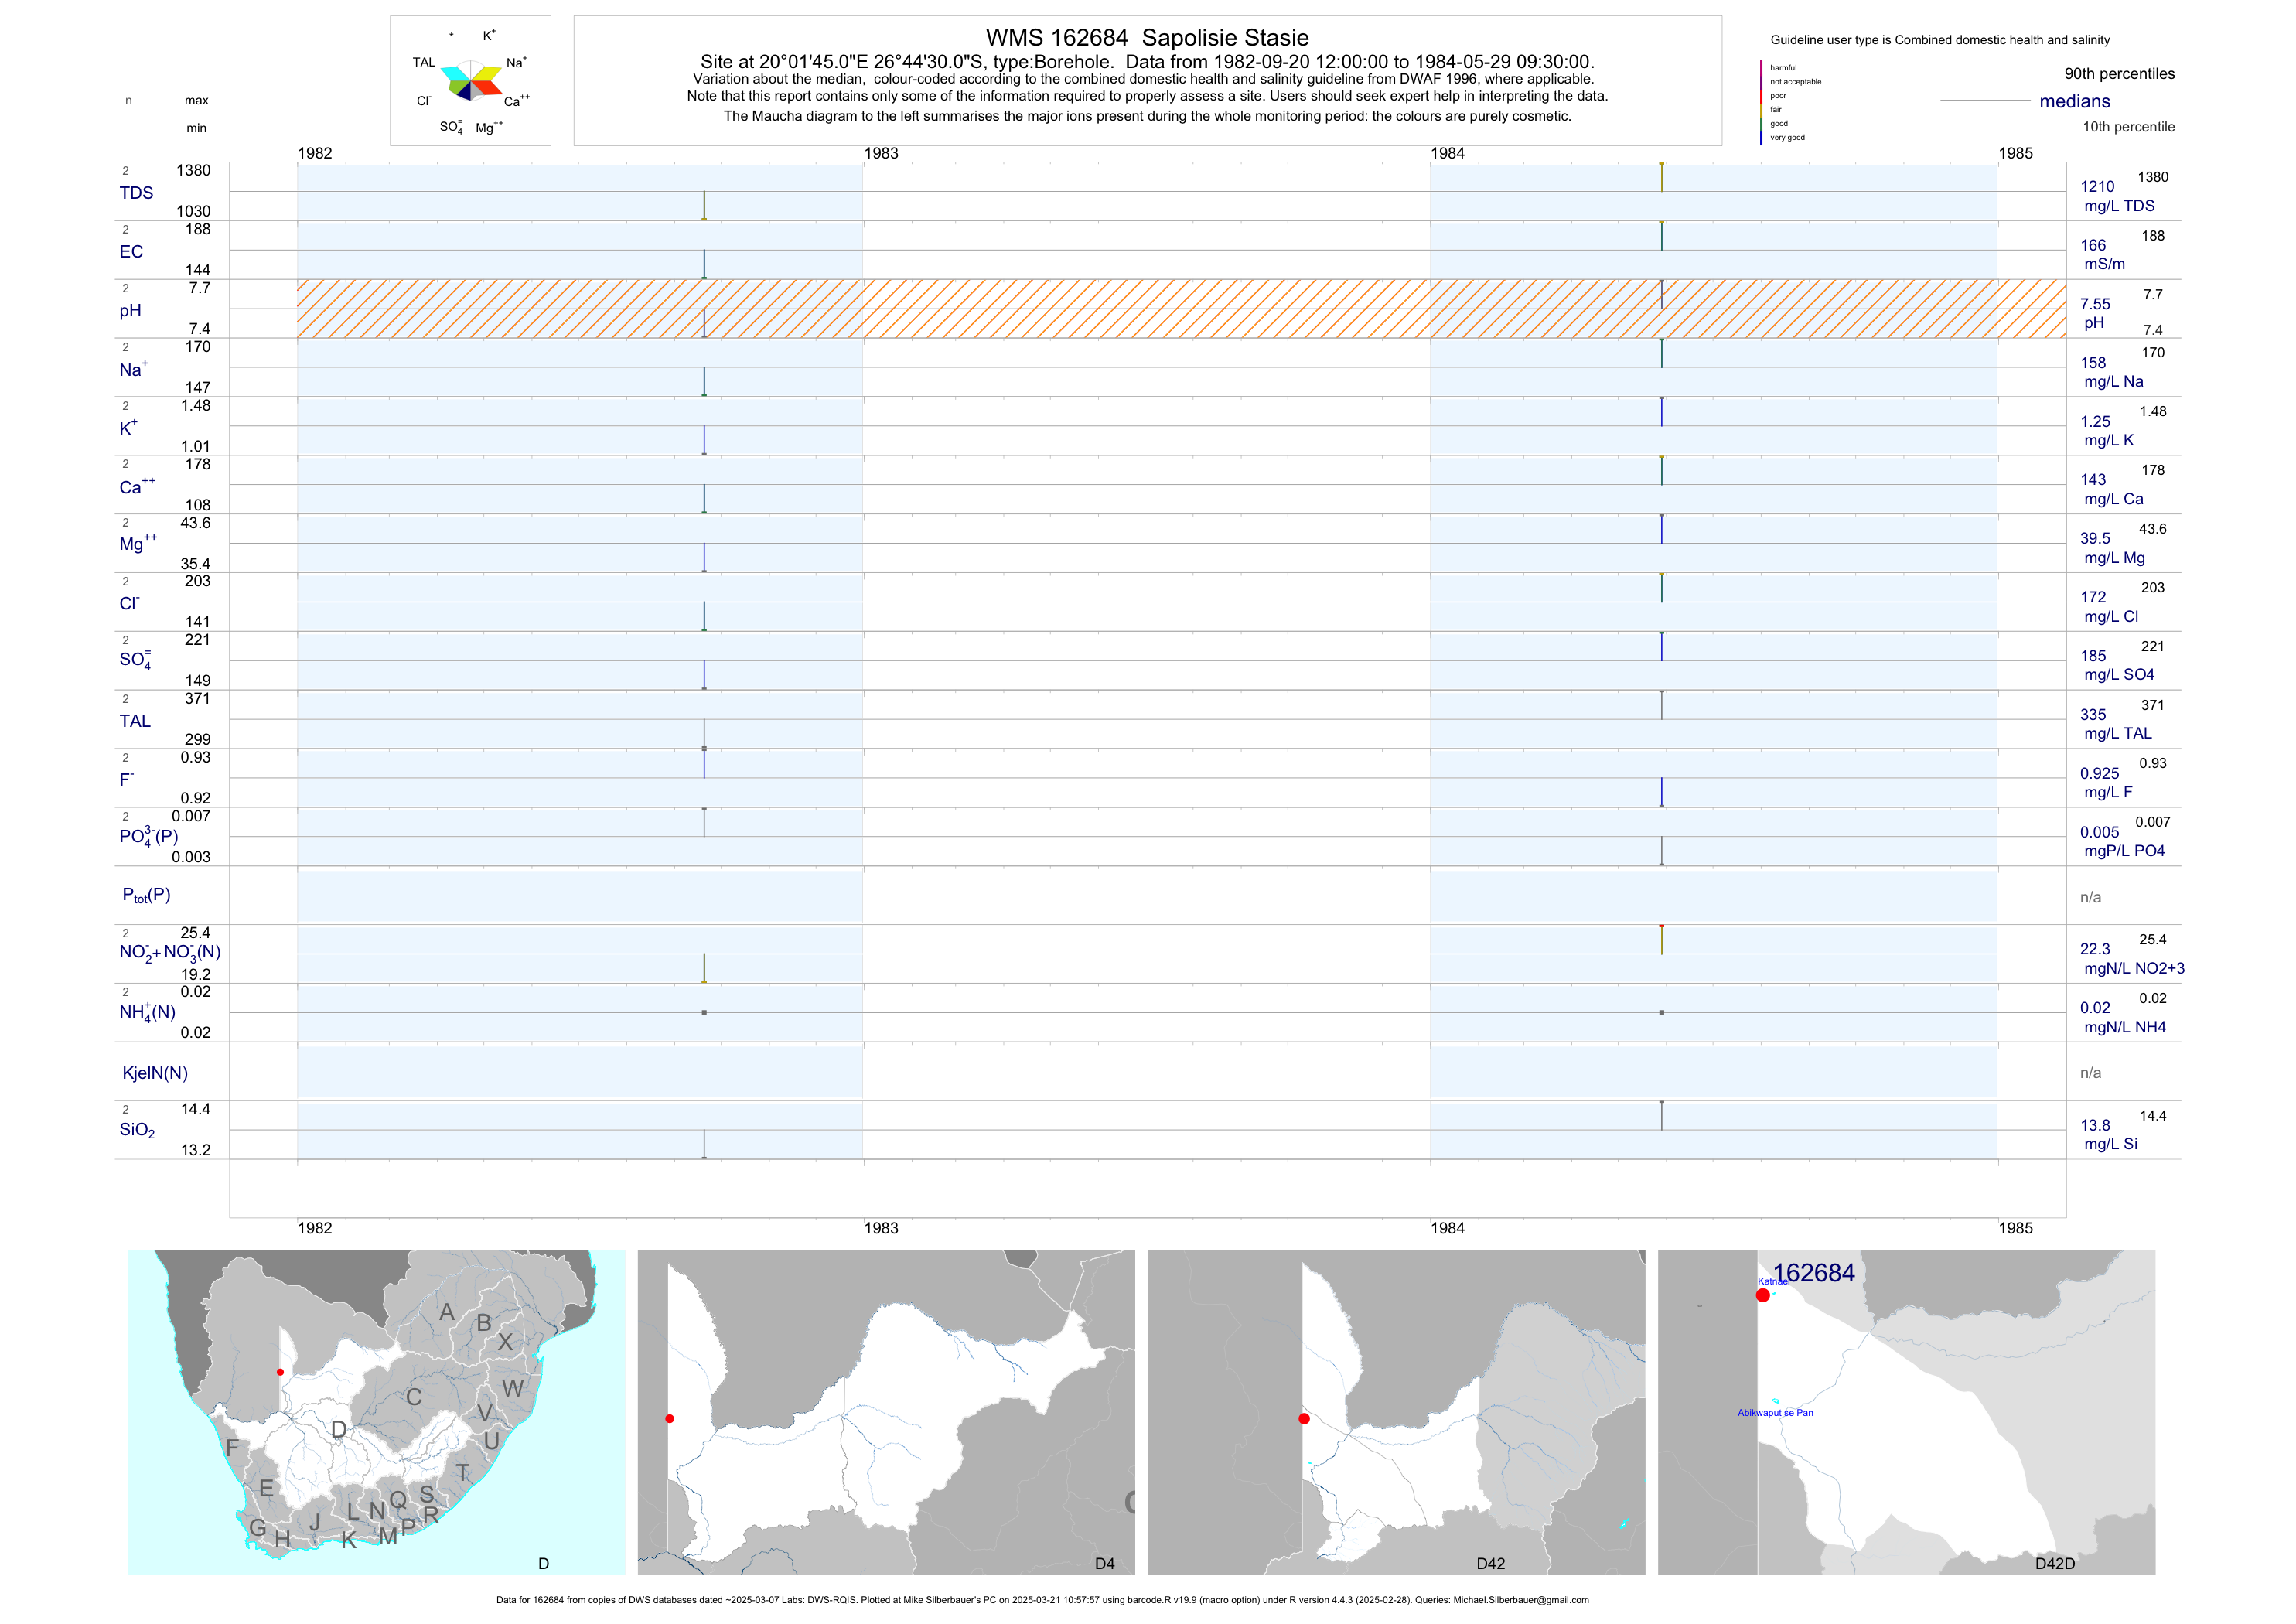This screenshot has height=1624, width=2296.
Task: Click the red site marker in D4 map
Action: [669, 1418]
